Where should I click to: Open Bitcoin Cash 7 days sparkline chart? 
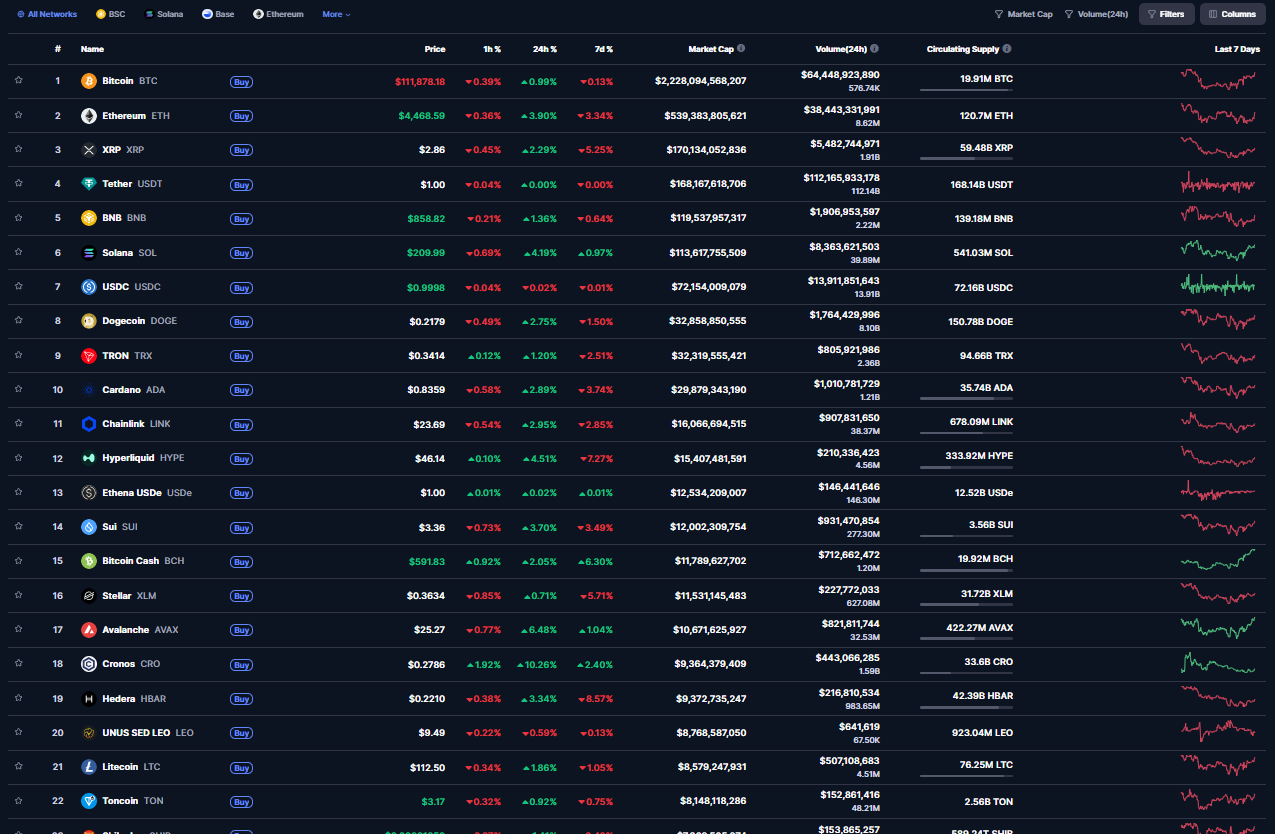point(1218,560)
